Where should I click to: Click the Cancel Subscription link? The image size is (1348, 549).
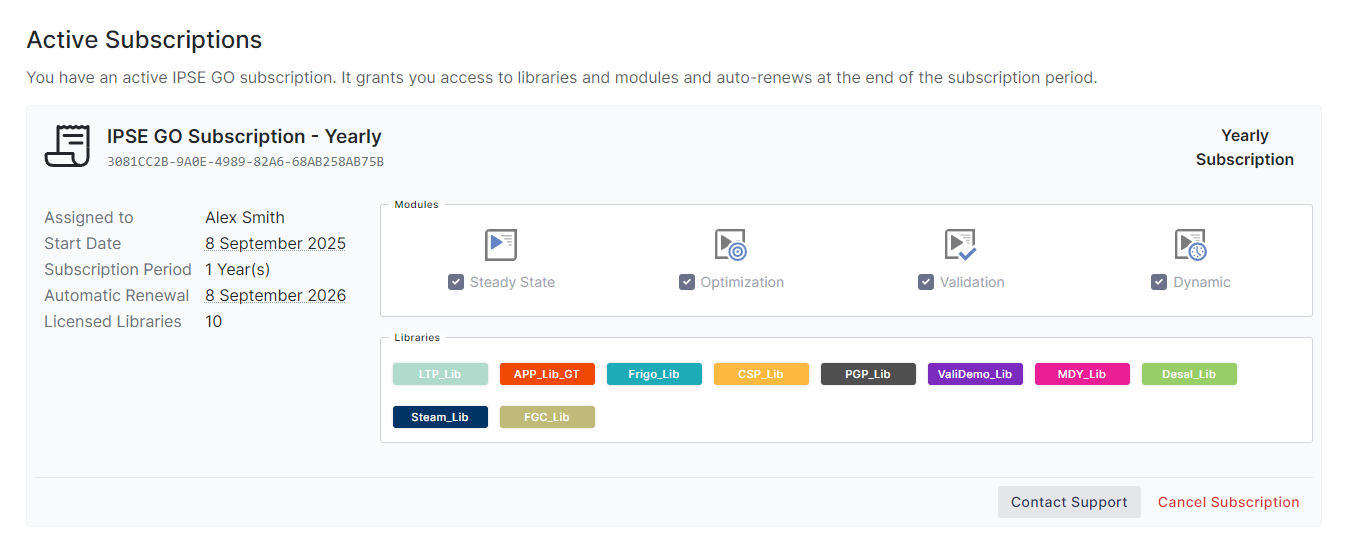pos(1228,502)
